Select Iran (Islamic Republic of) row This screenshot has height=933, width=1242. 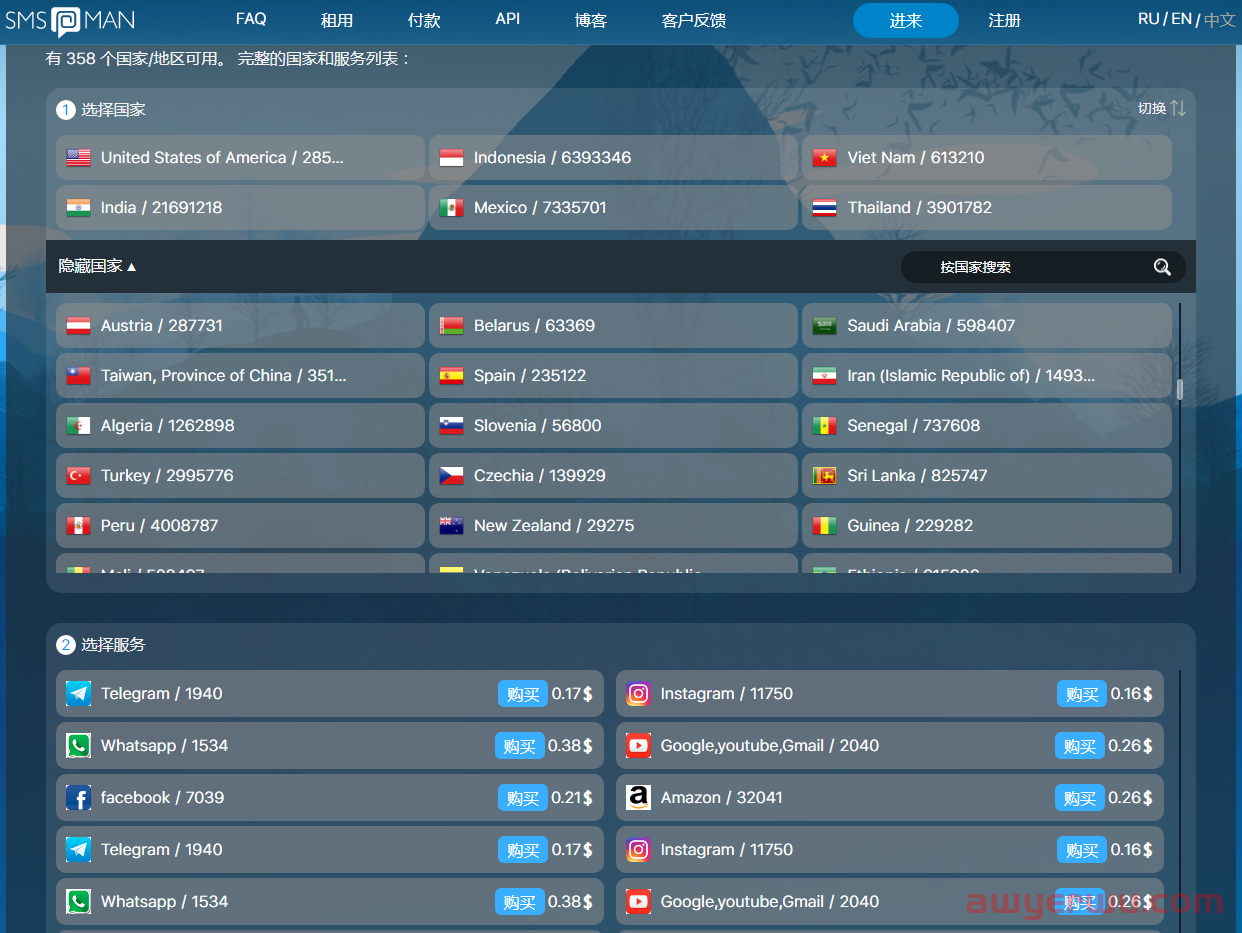tap(986, 376)
